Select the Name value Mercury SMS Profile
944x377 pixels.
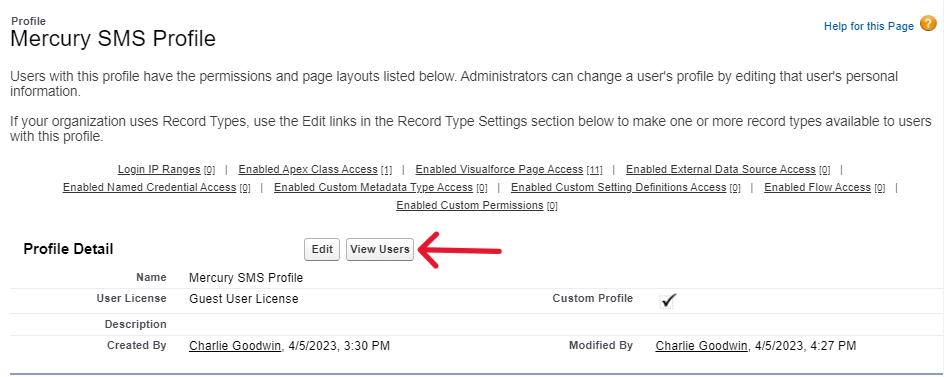click(x=246, y=278)
